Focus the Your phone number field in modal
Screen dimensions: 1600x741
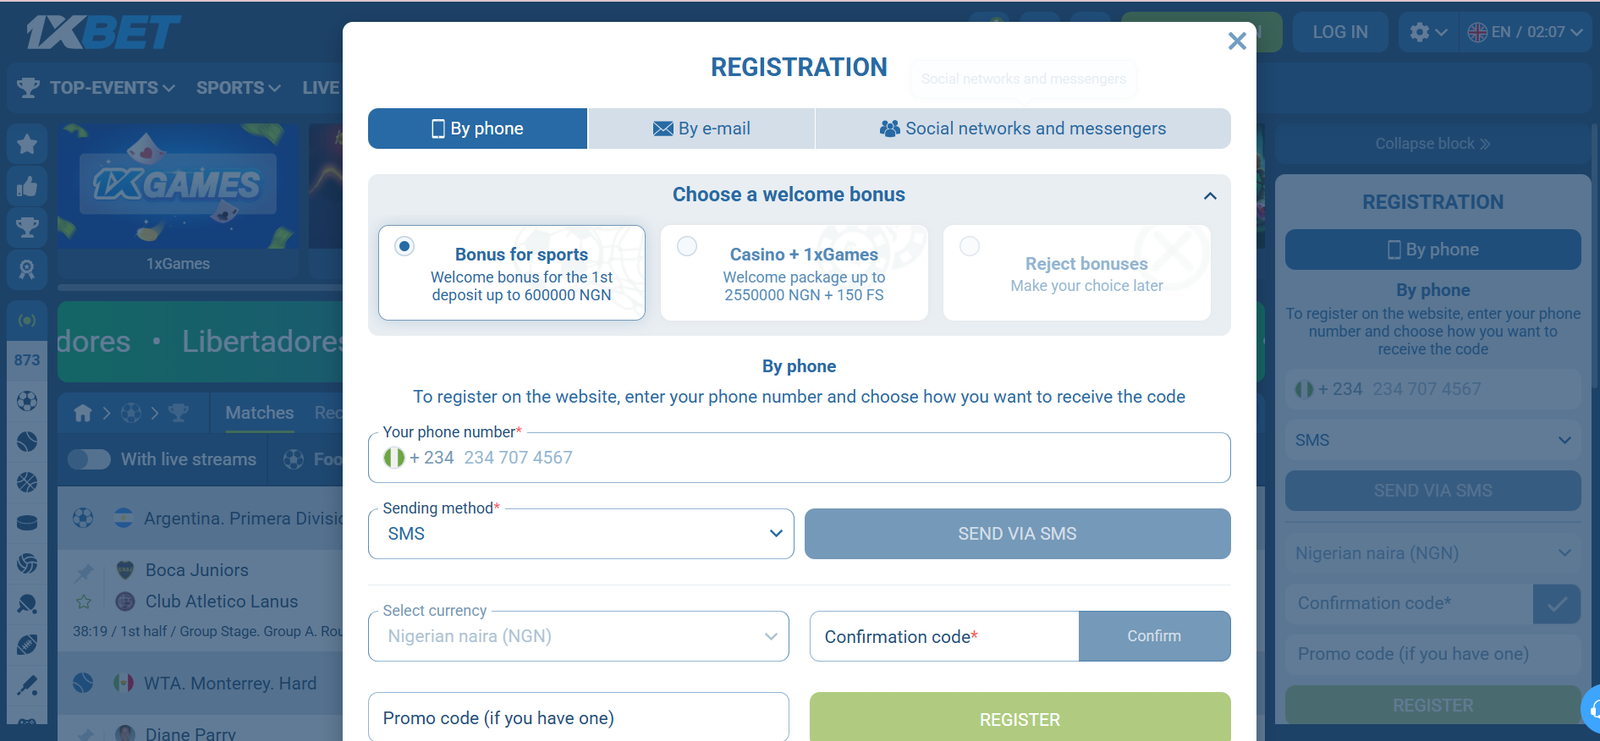[799, 458]
